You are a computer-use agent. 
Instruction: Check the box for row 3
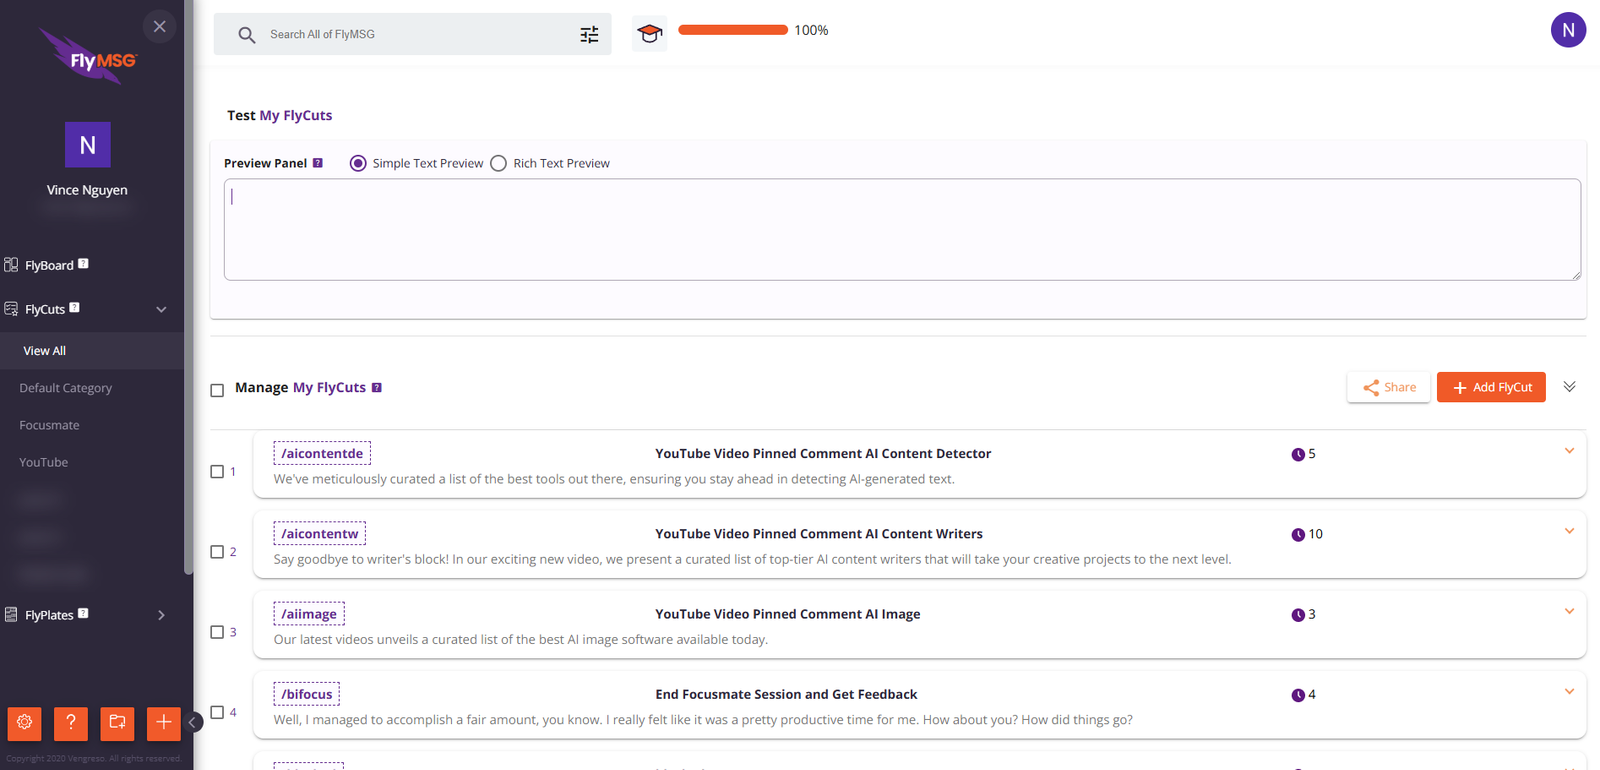pyautogui.click(x=217, y=632)
